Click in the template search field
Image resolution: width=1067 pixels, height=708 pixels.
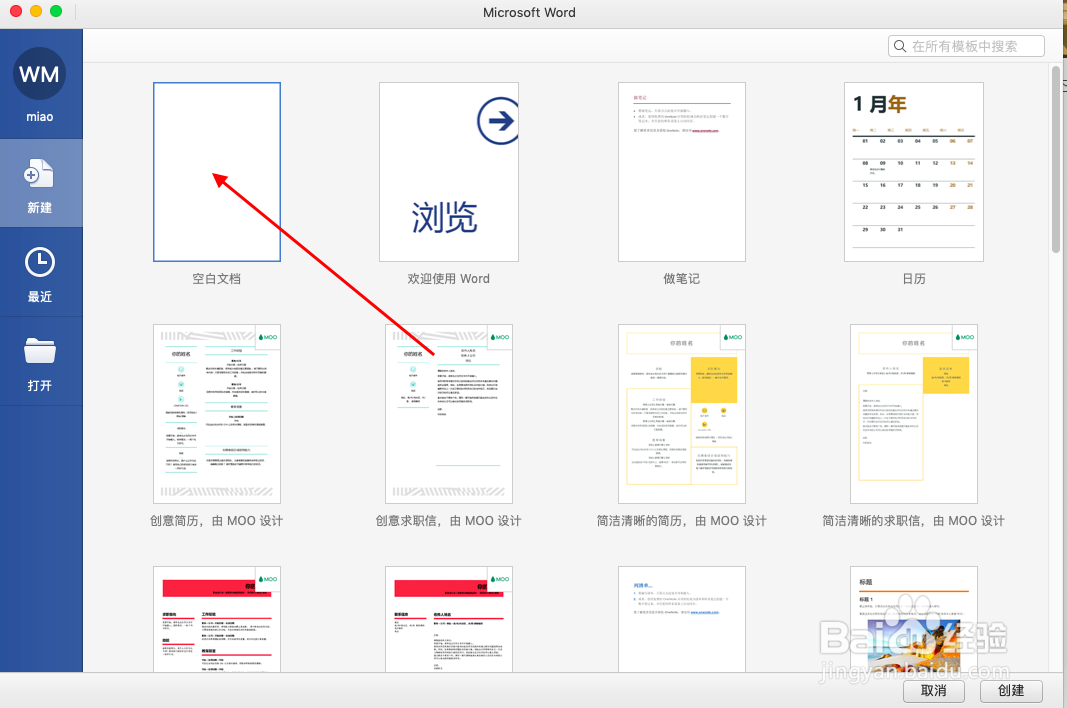tap(966, 46)
